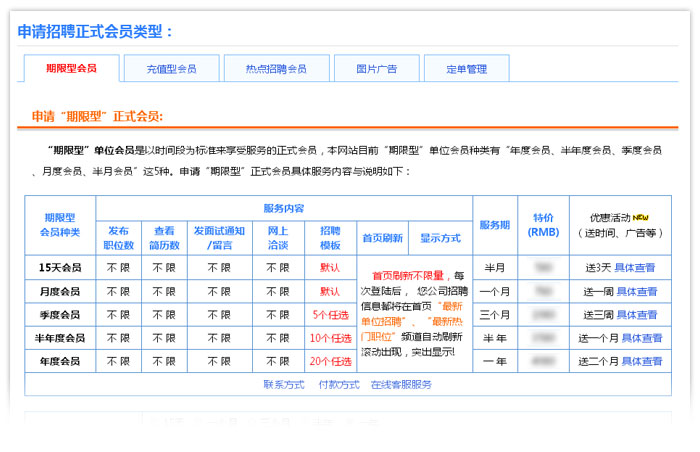View details for the 送一周 offer

tap(637, 292)
